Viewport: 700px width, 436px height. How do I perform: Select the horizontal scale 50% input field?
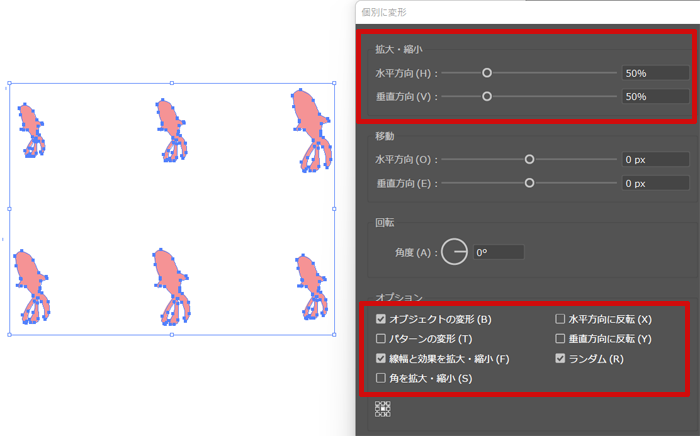(x=654, y=73)
